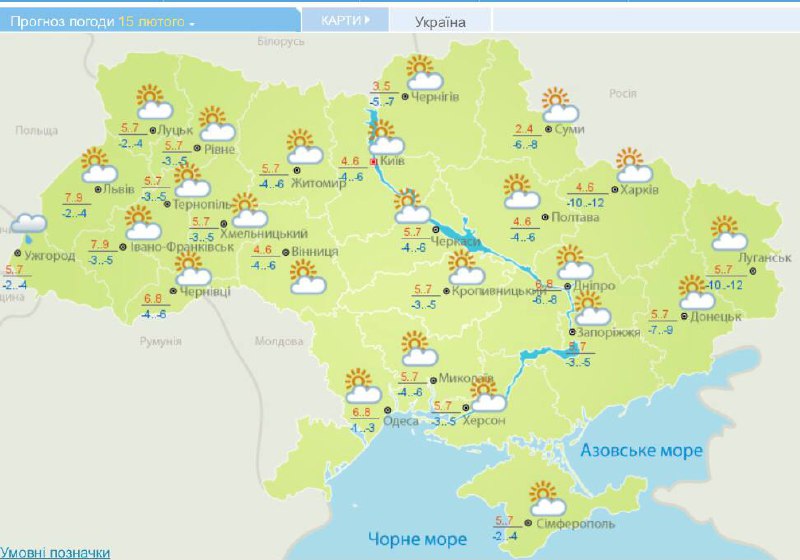Viewport: 800px width, 560px height.
Task: Click the weather icon above Сімферополь
Action: [546, 499]
